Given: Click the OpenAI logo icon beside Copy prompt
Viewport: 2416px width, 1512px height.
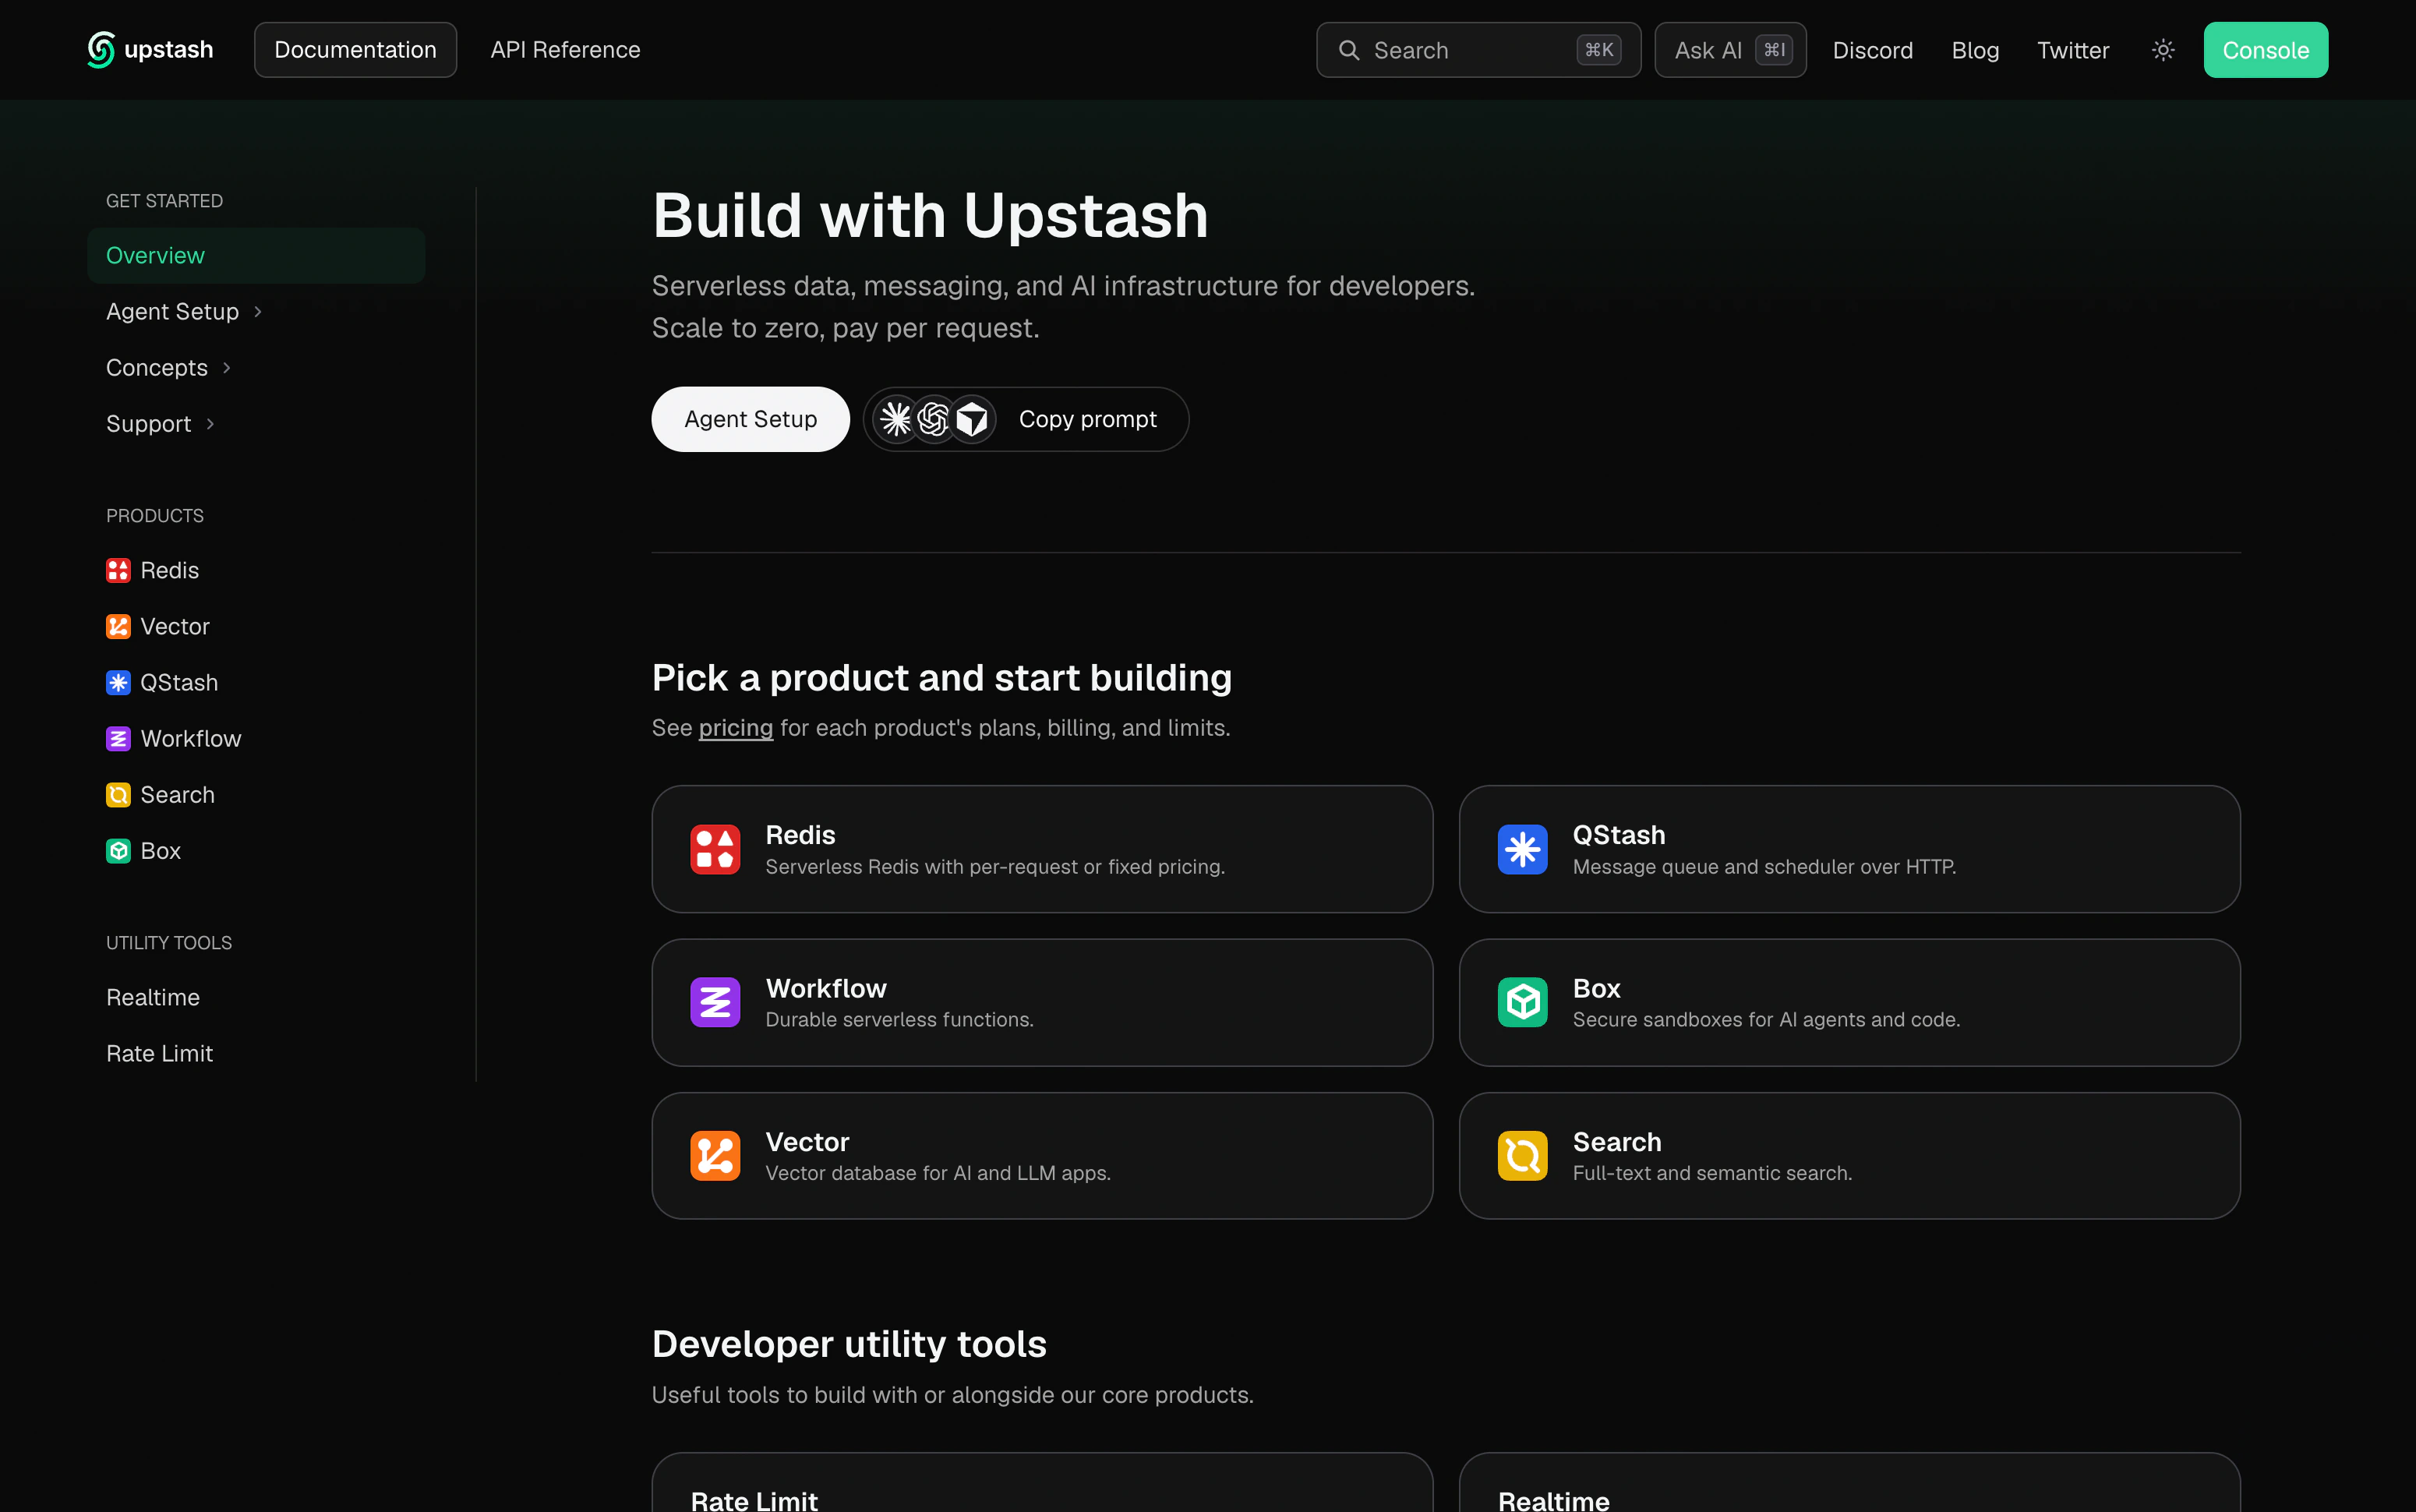Looking at the screenshot, I should pyautogui.click(x=933, y=419).
